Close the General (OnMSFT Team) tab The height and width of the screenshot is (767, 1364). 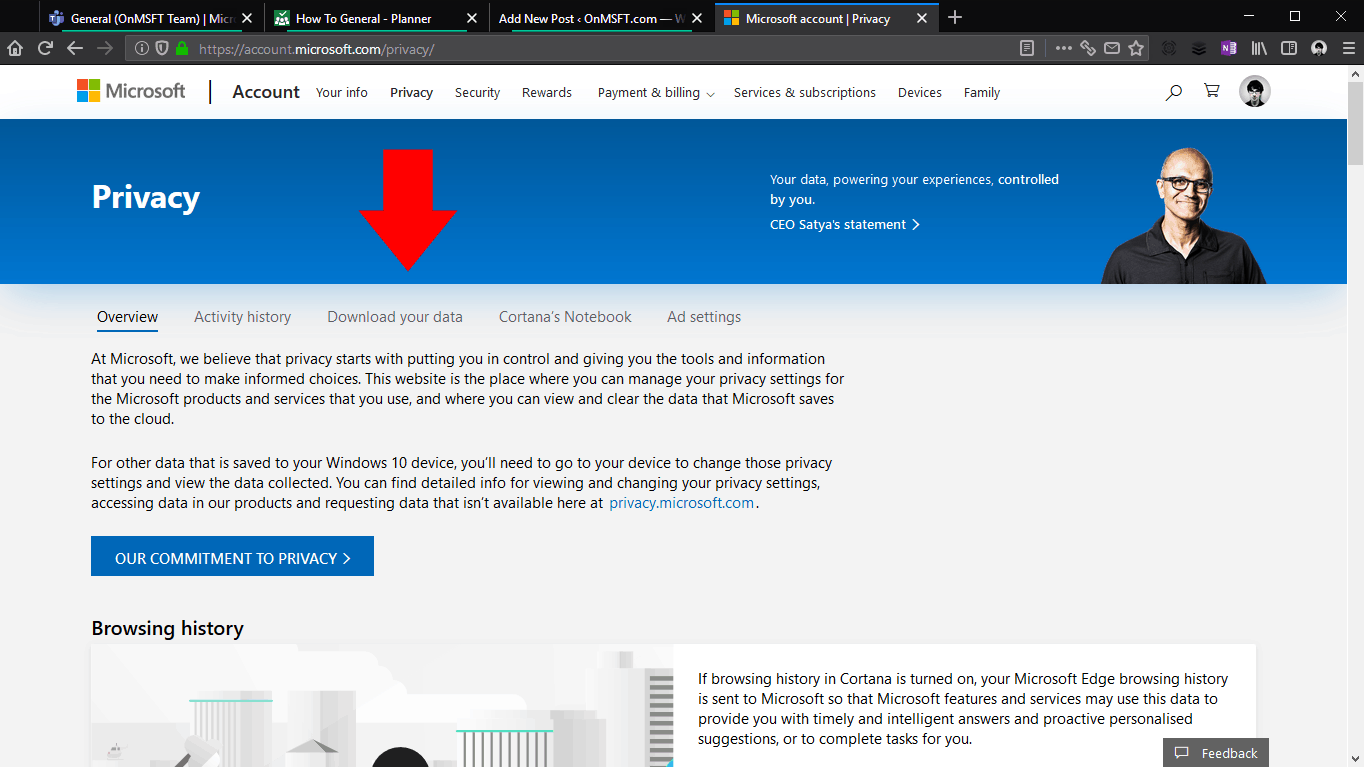[247, 18]
